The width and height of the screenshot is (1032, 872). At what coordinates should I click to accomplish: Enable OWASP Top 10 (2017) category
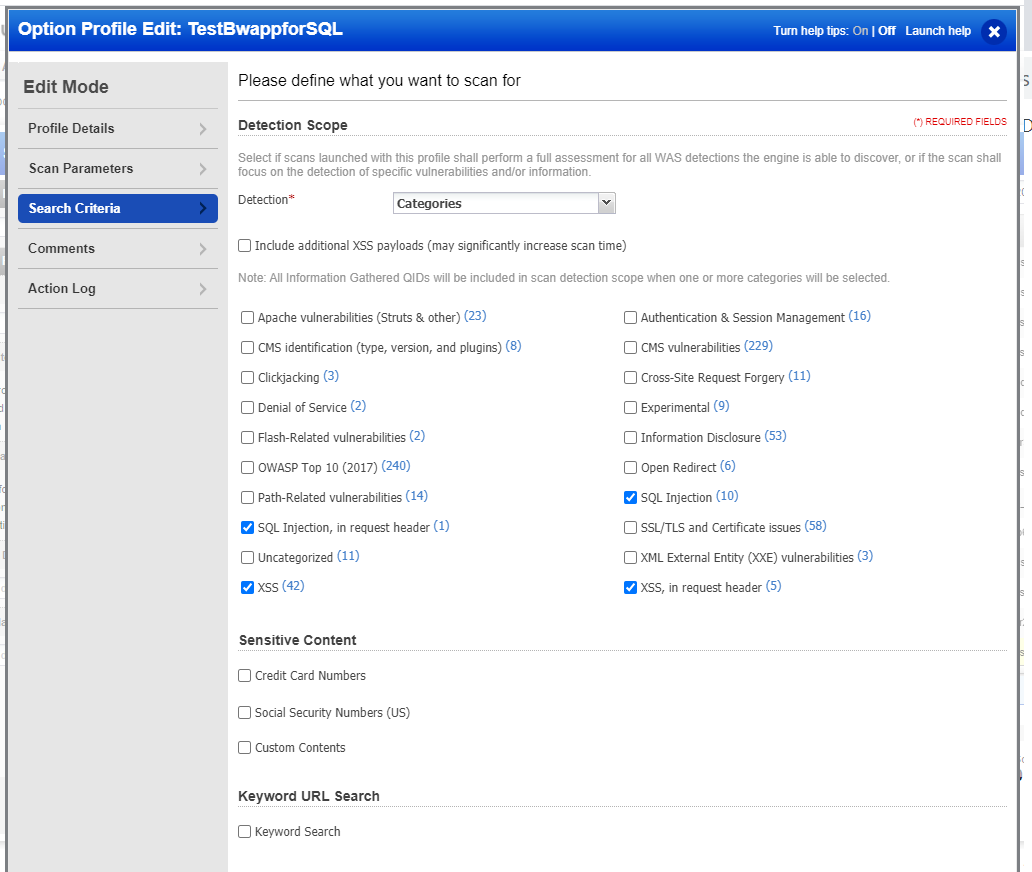pos(247,468)
